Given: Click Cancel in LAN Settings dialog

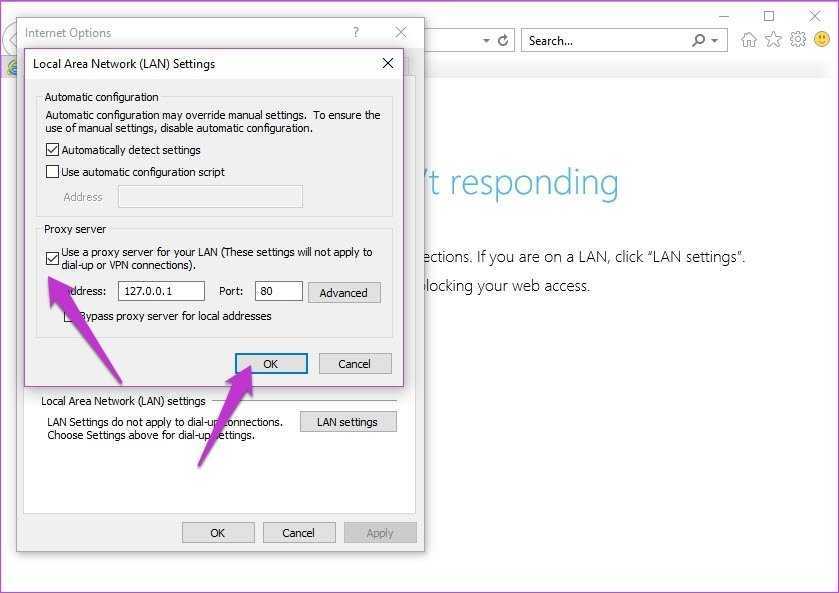Looking at the screenshot, I should pos(355,364).
